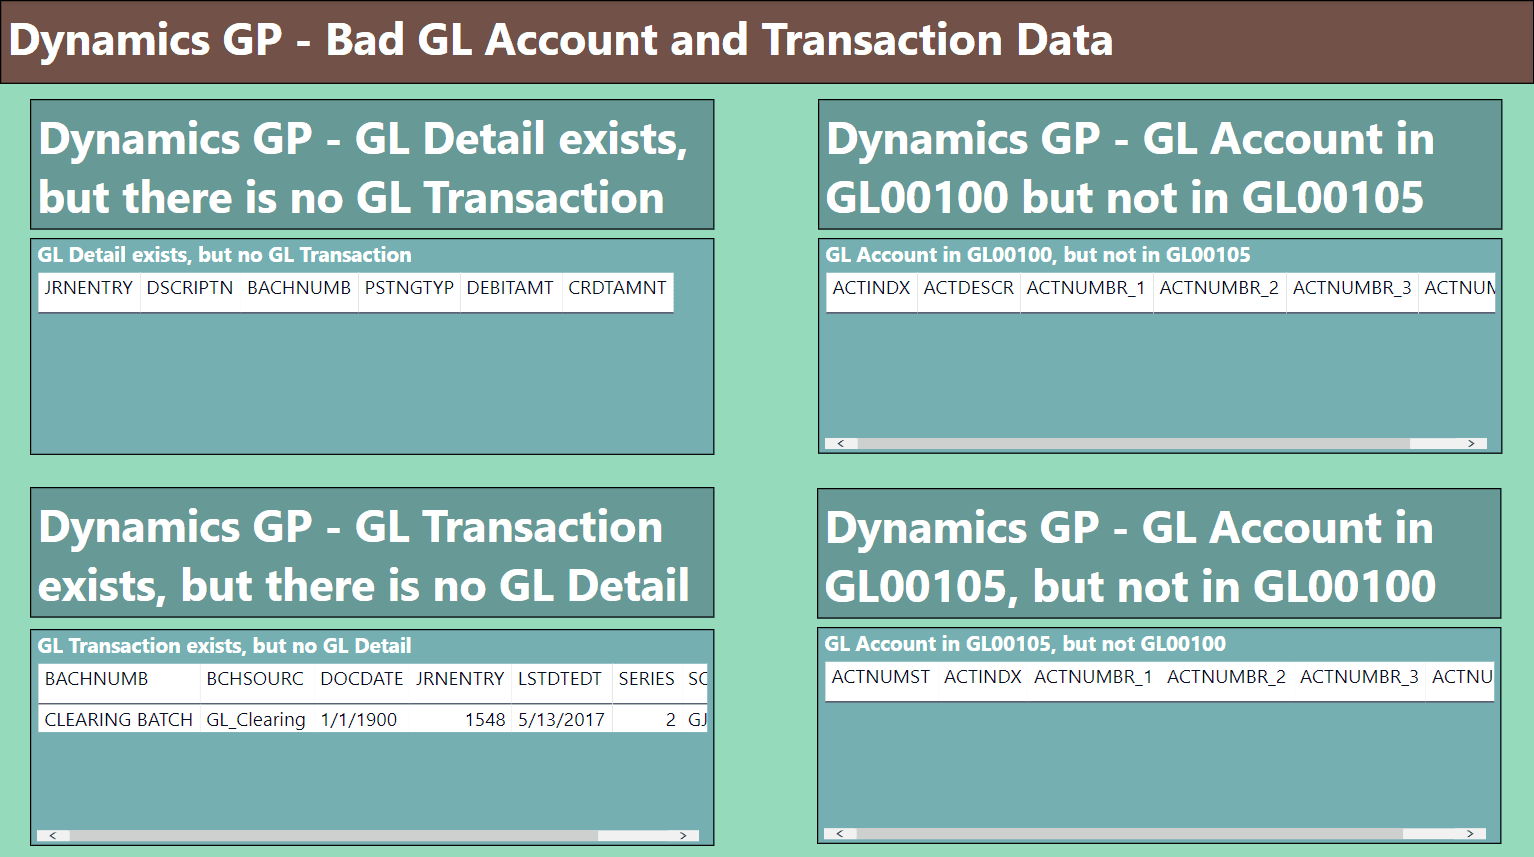Image resolution: width=1534 pixels, height=857 pixels.
Task: Sort by BCHSOURC column header
Action: 255,679
